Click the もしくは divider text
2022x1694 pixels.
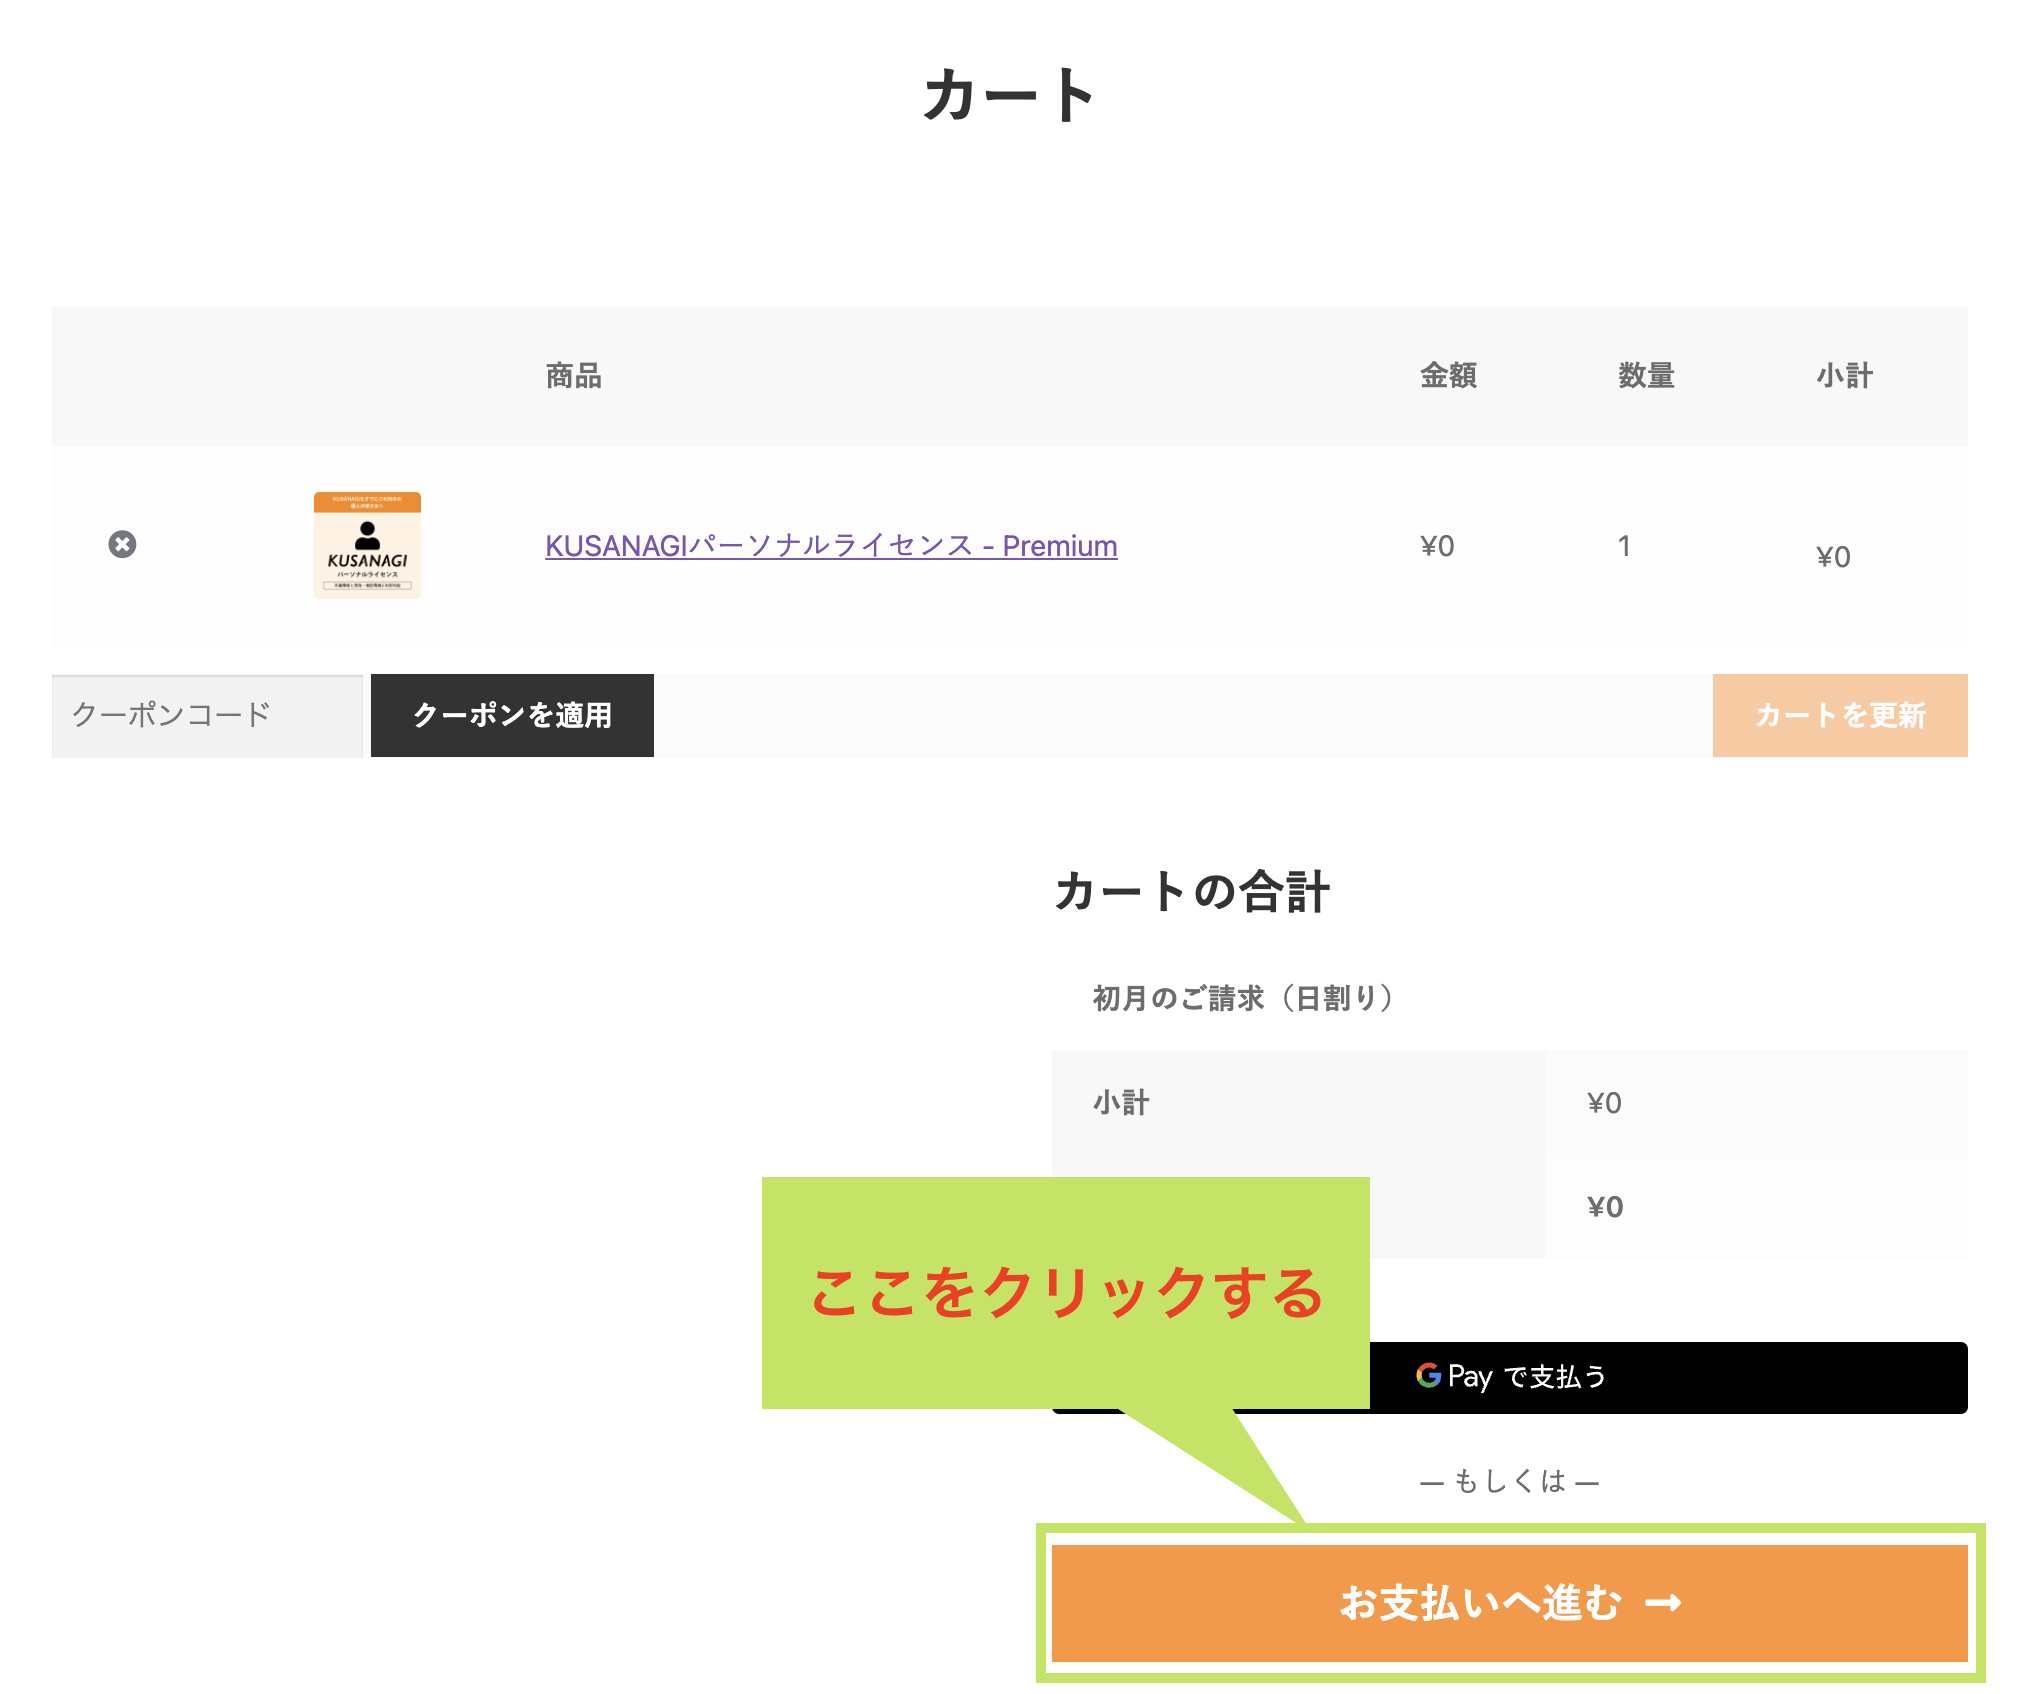coord(1509,1482)
